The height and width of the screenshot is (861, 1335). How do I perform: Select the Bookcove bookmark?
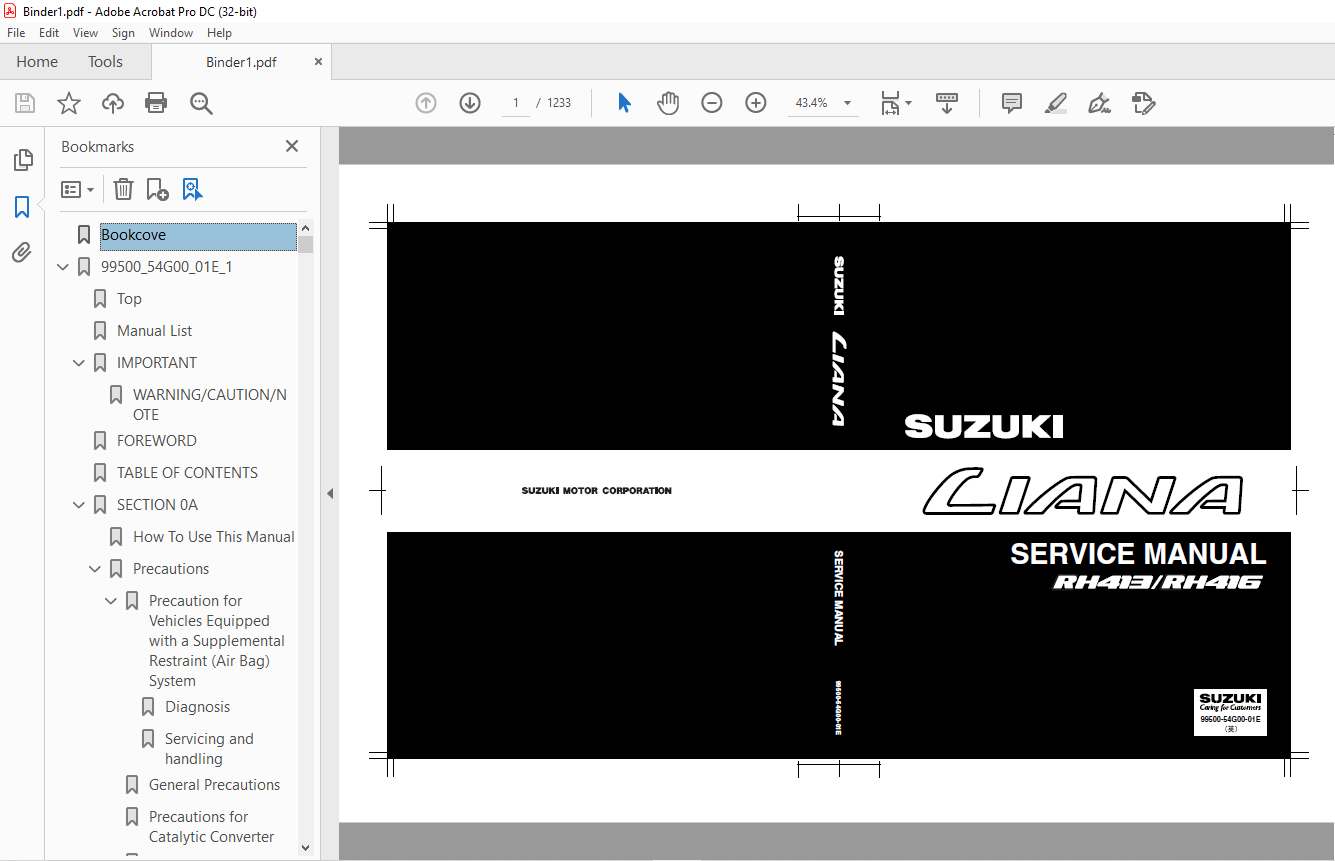pos(197,236)
